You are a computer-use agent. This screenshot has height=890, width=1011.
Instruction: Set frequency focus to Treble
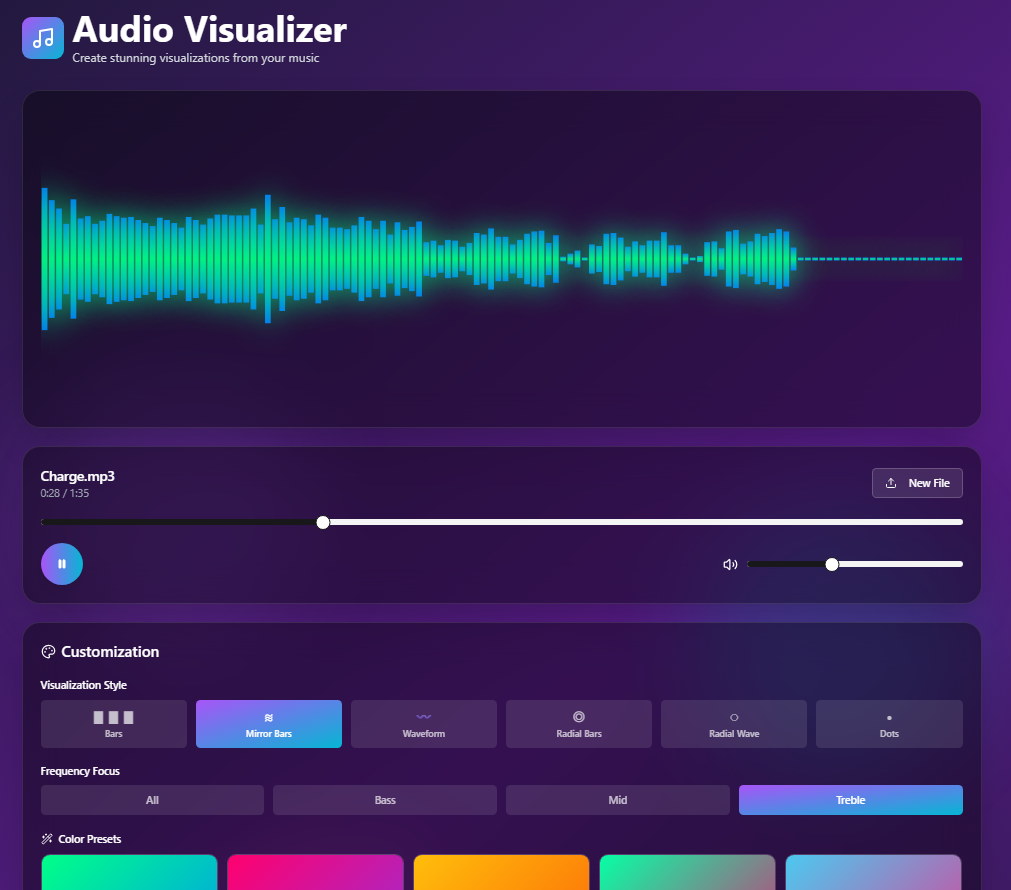click(850, 800)
